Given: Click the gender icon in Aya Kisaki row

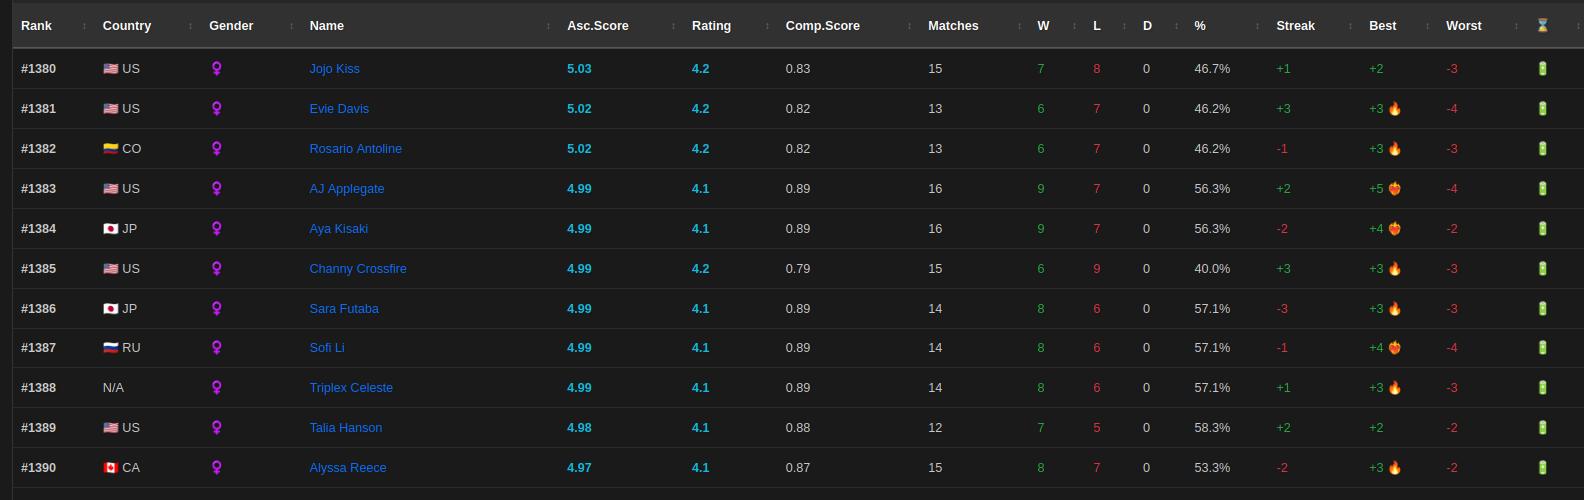Looking at the screenshot, I should click(216, 229).
